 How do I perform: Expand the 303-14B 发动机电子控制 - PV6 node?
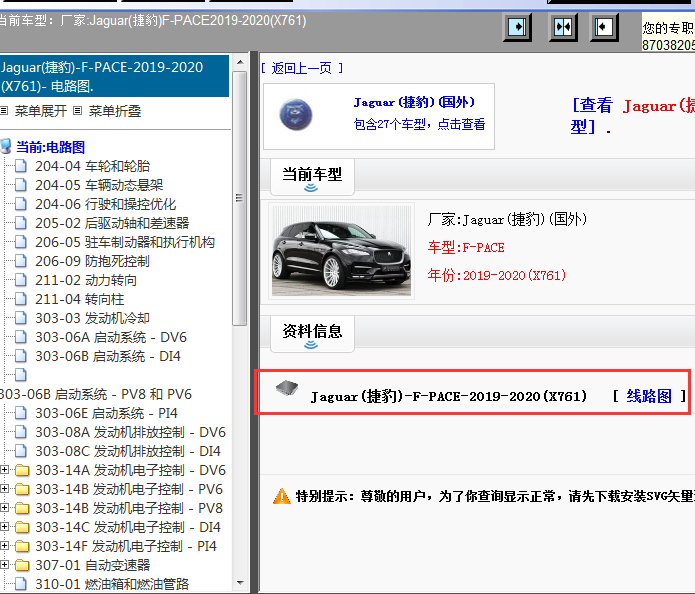4,488
